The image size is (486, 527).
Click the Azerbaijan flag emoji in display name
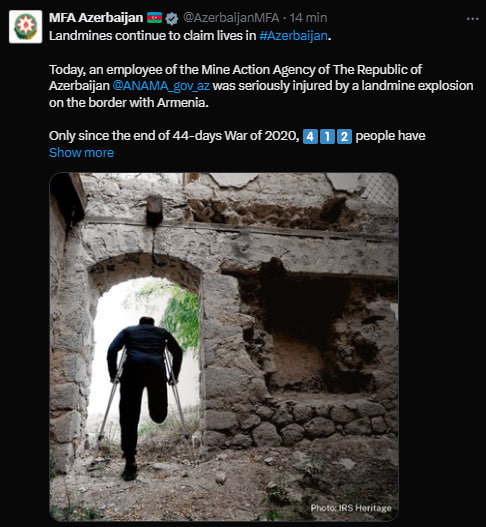154,18
